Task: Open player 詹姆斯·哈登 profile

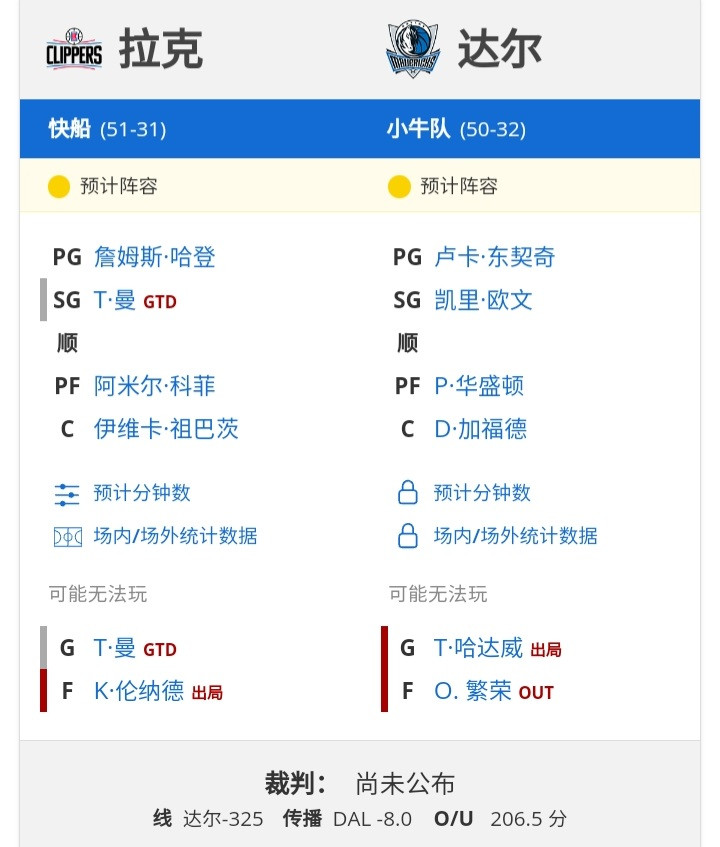Action: point(154,257)
